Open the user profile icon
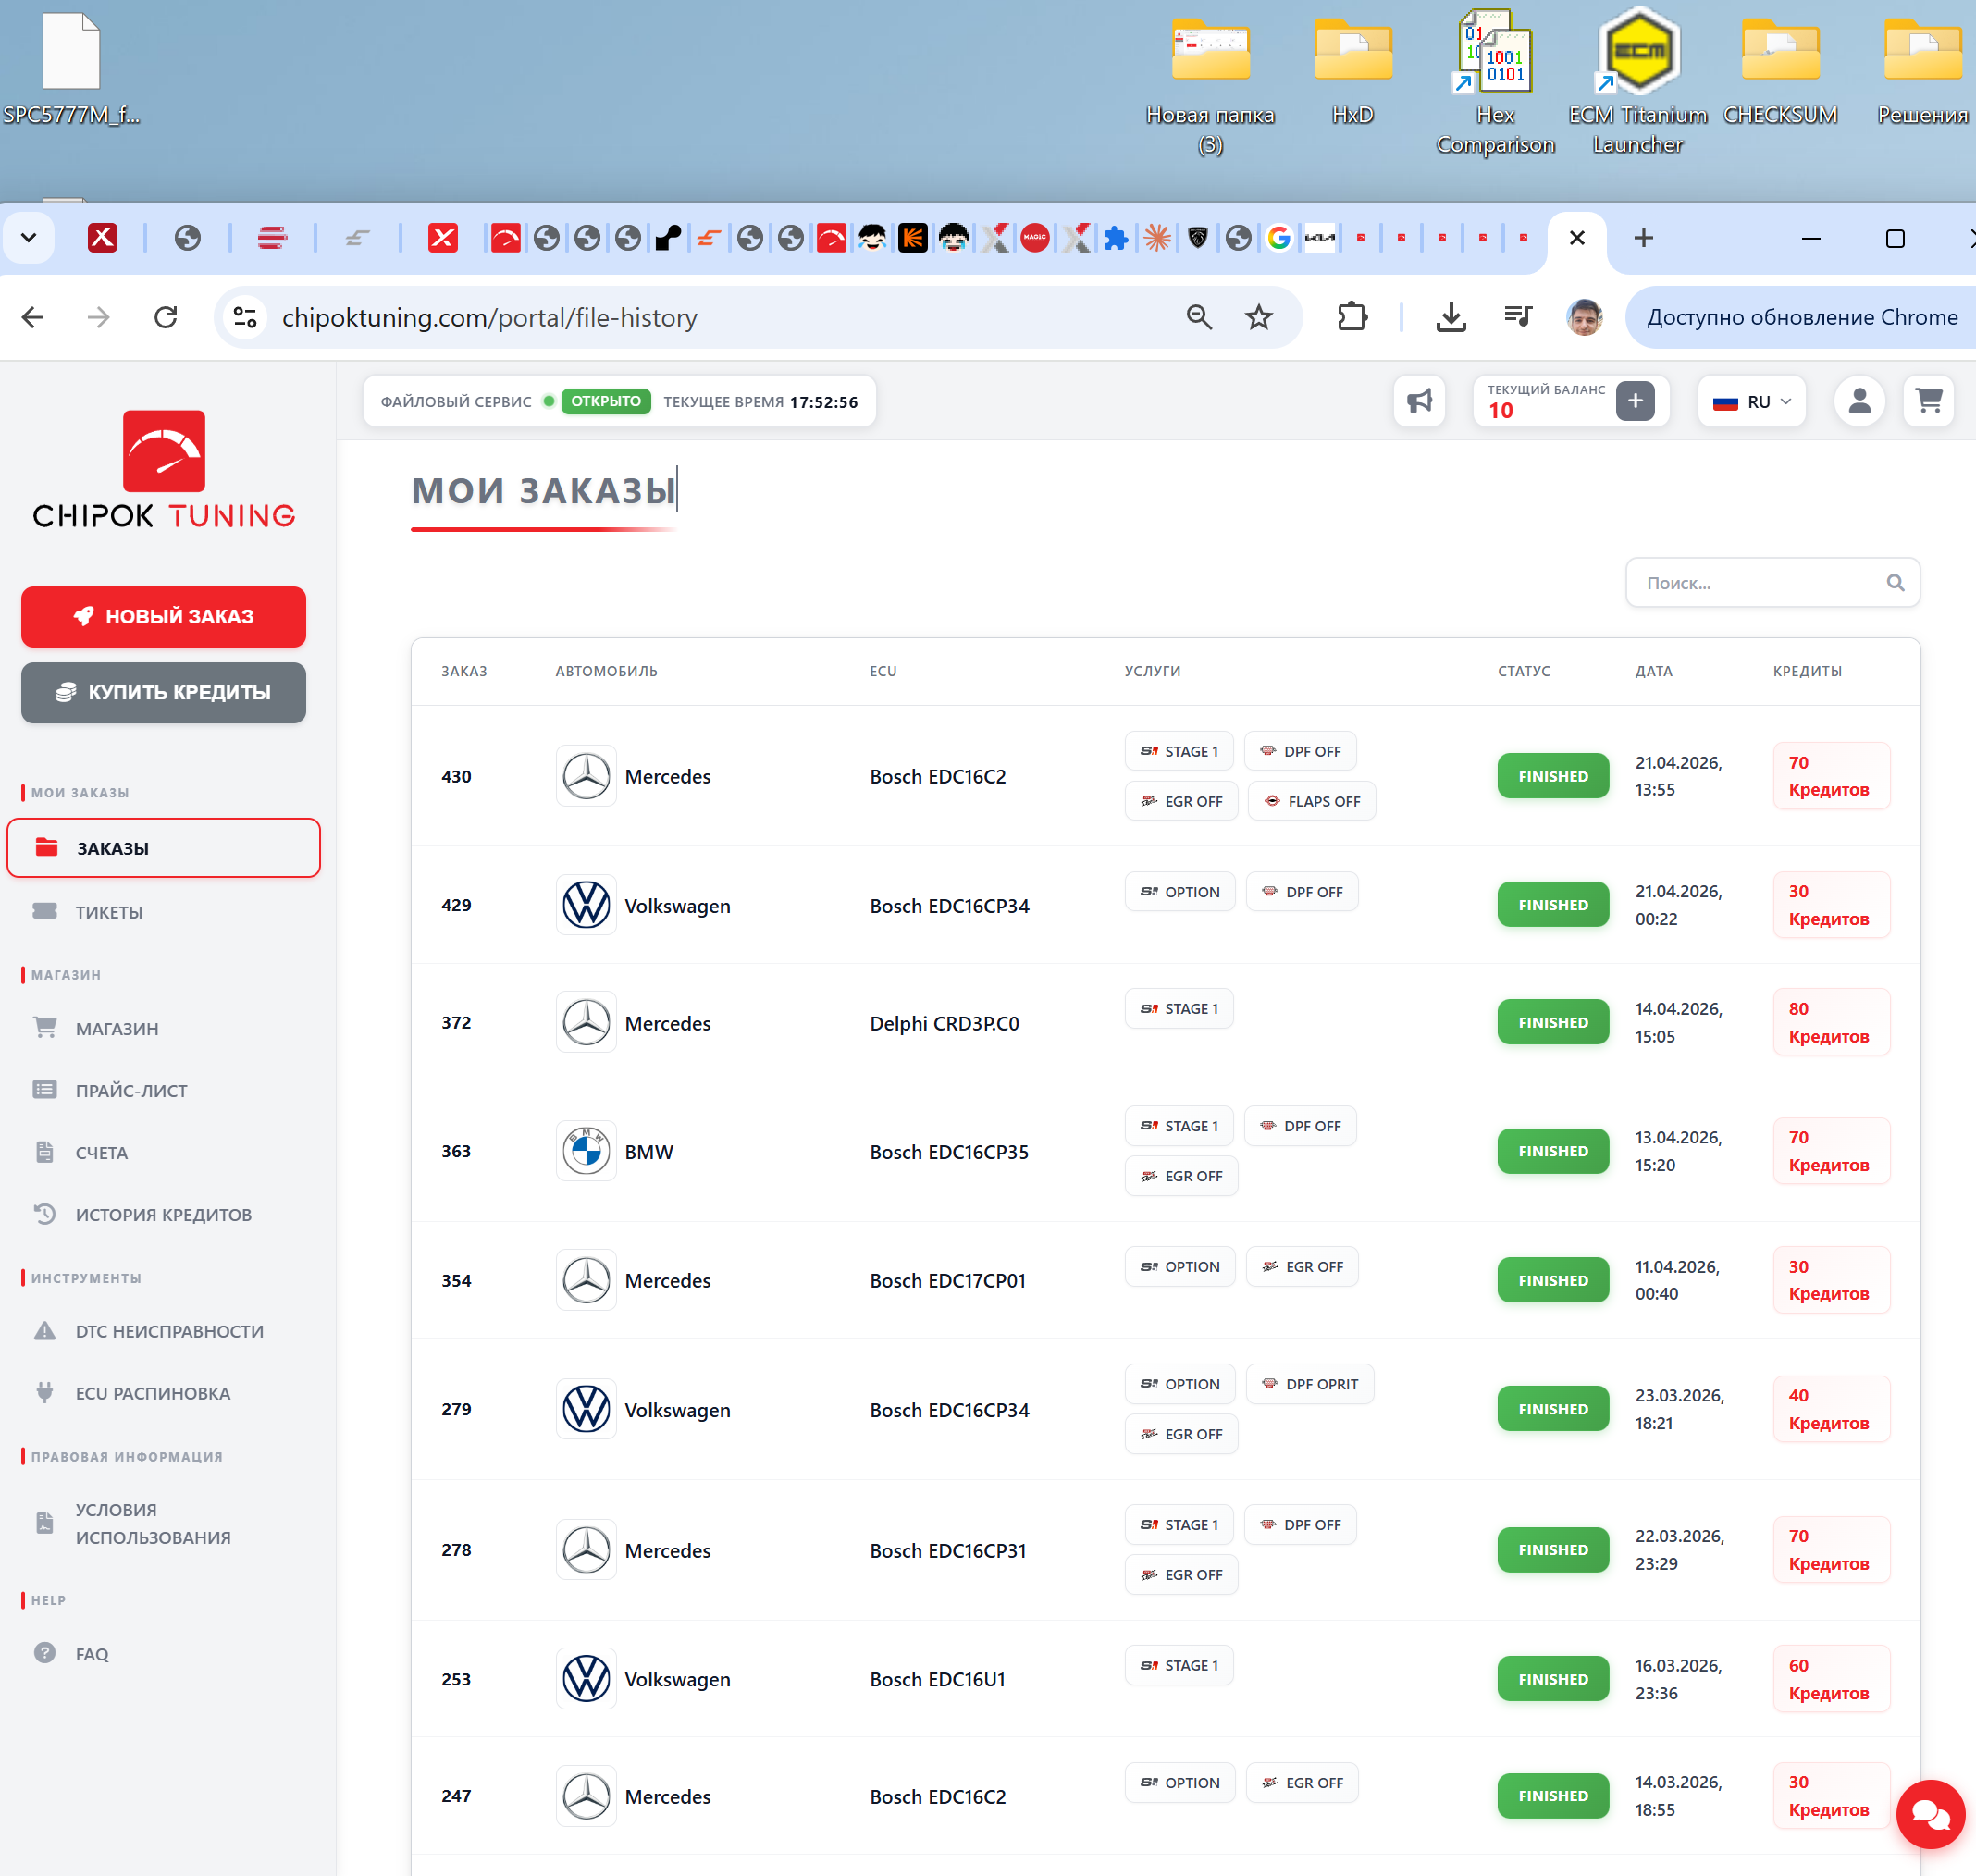Image resolution: width=1976 pixels, height=1876 pixels. [1859, 401]
